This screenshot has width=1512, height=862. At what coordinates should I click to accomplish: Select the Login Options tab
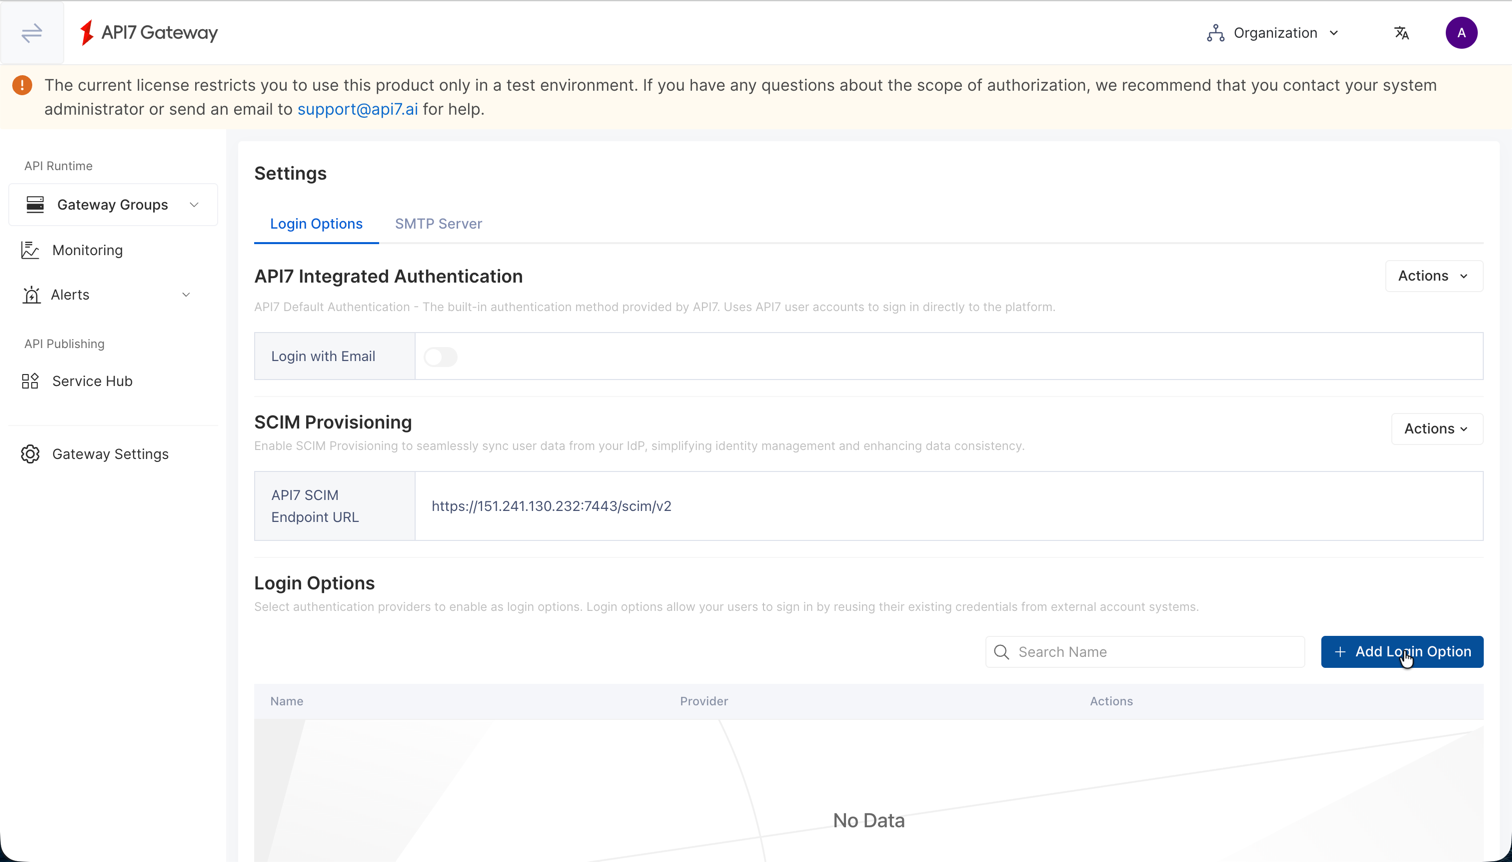316,224
